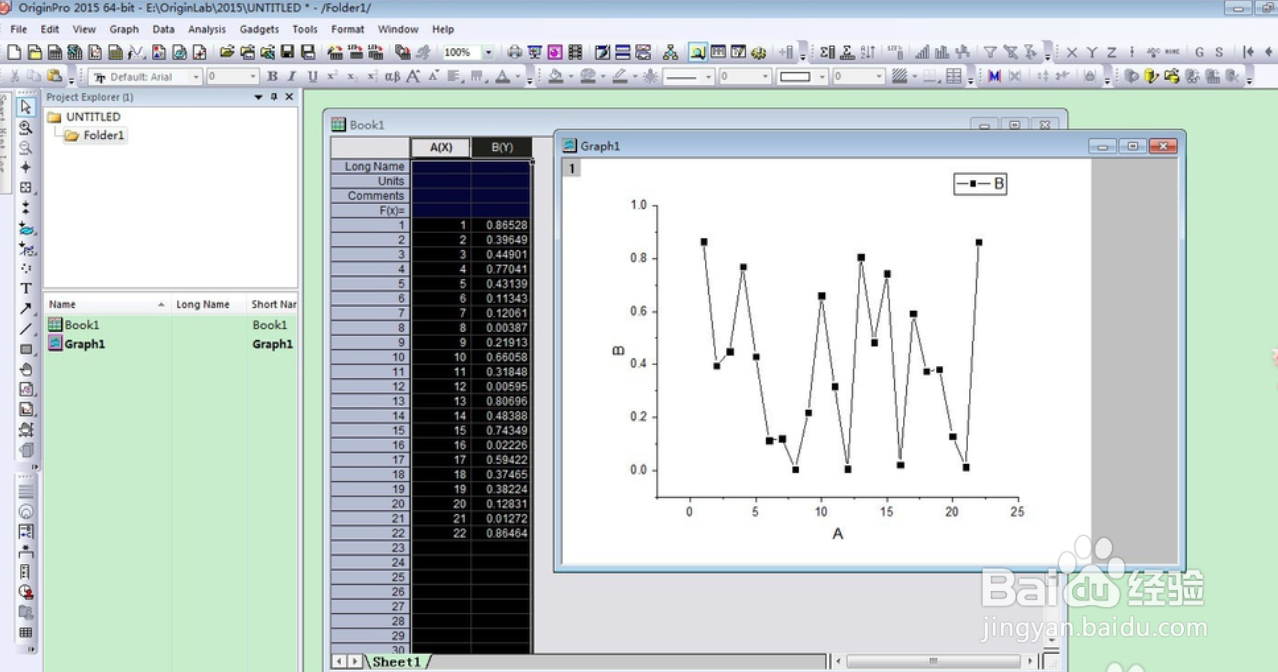Open the Analysis menu

(x=207, y=29)
